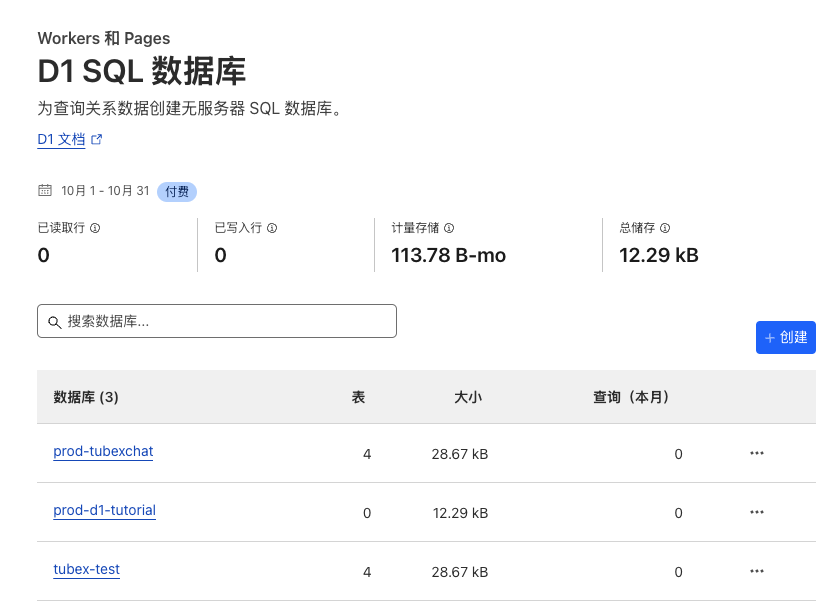Screen dimensions: 830x612
Task: Open the tubex-test database
Action: (86, 570)
